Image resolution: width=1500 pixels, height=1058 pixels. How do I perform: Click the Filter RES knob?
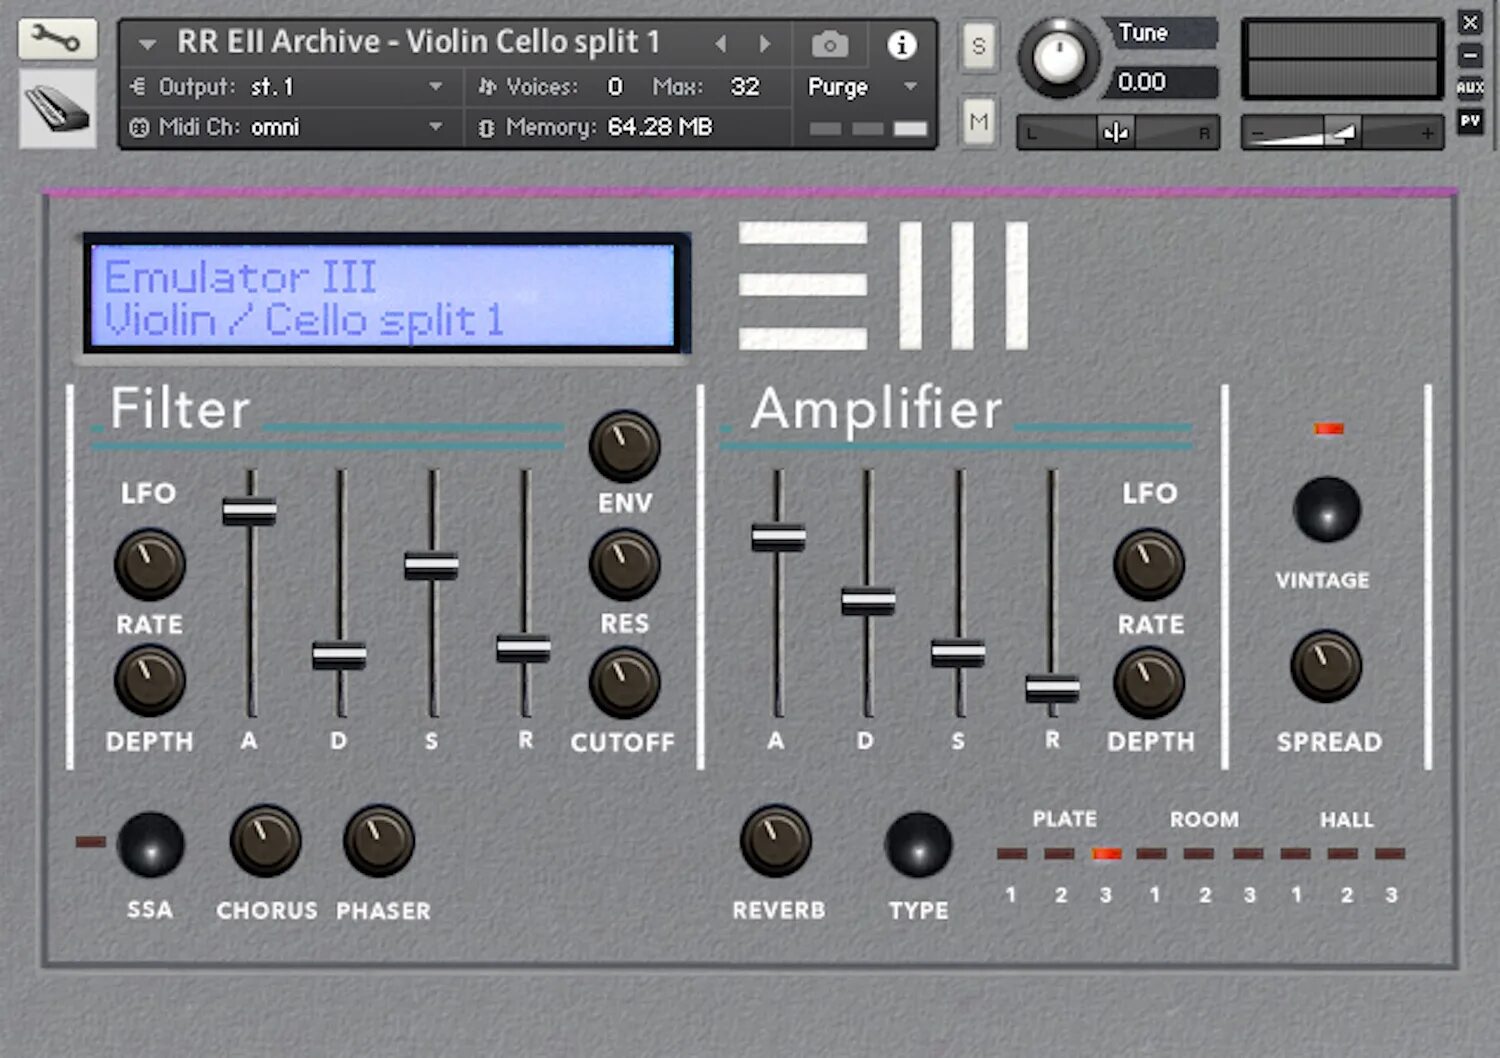point(624,565)
